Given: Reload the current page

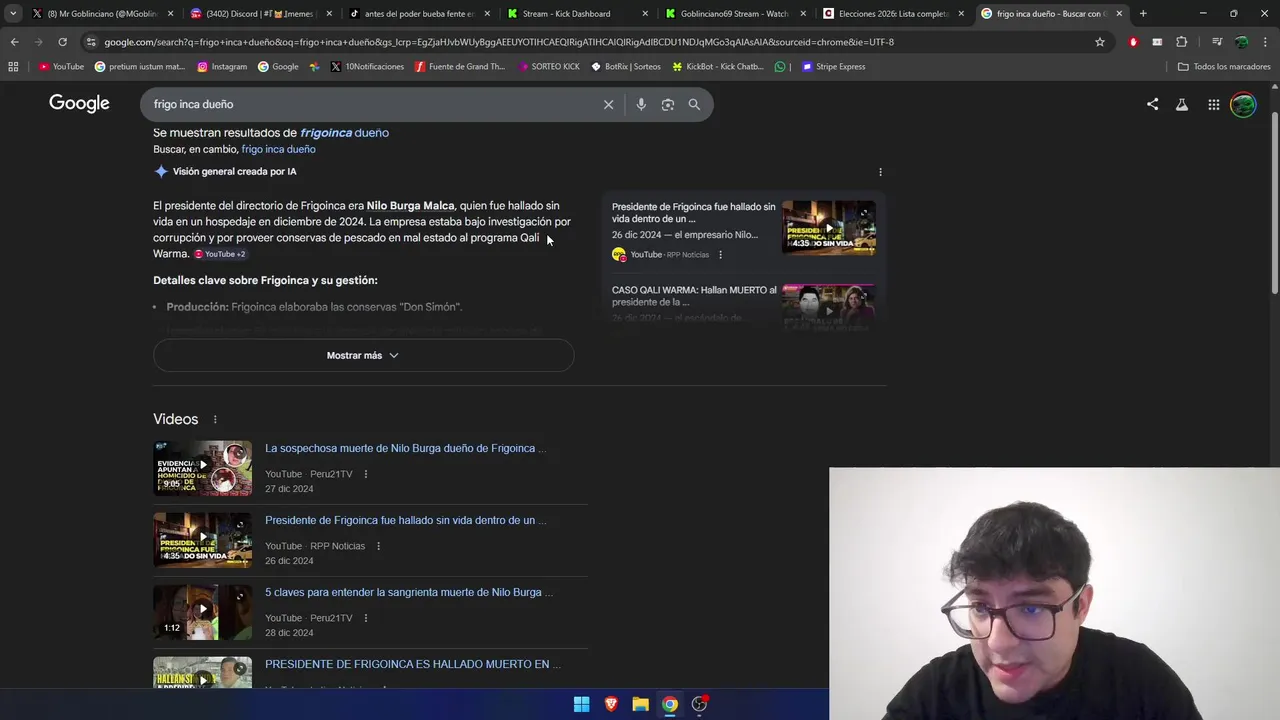Looking at the screenshot, I should (x=62, y=42).
